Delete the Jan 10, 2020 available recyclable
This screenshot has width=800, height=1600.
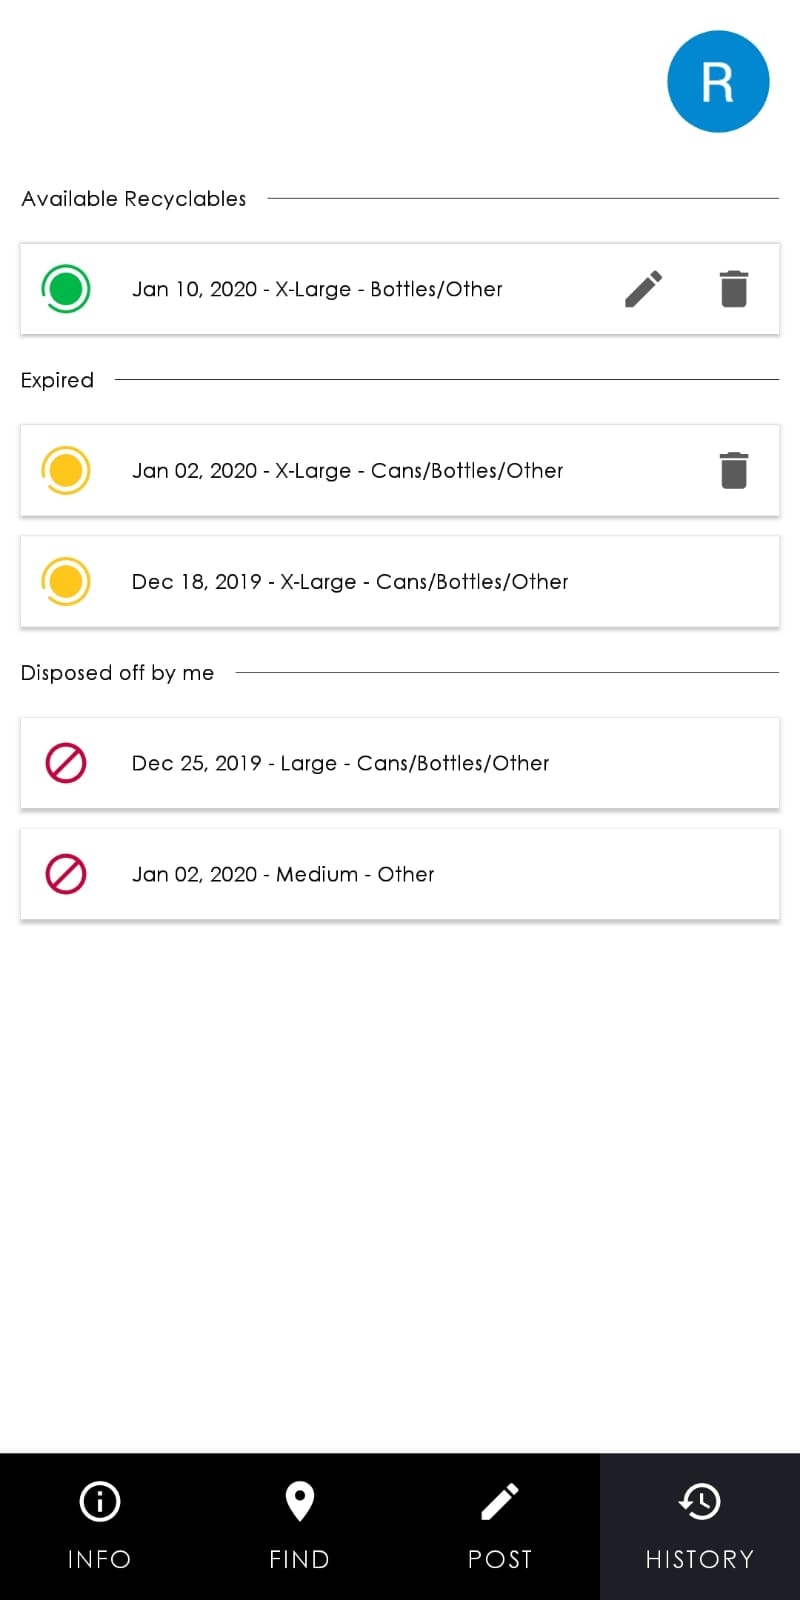(734, 289)
